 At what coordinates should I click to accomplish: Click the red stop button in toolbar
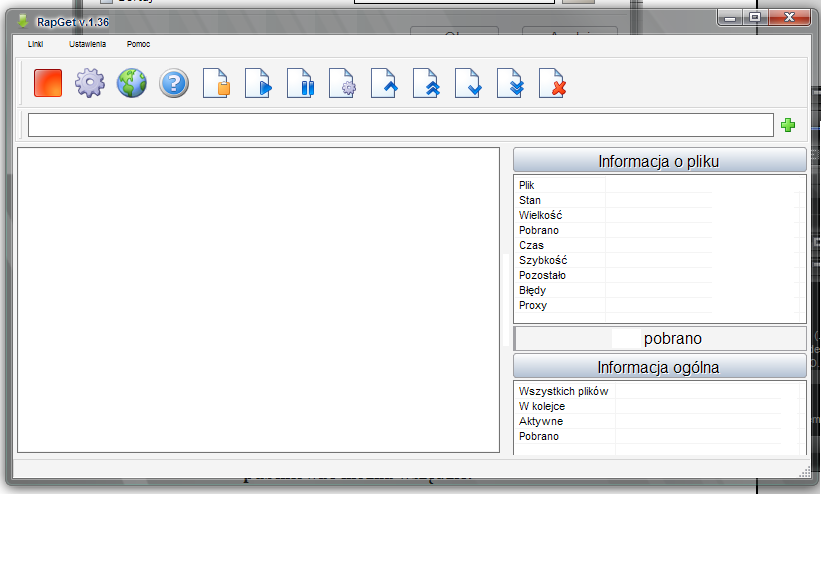(x=48, y=83)
